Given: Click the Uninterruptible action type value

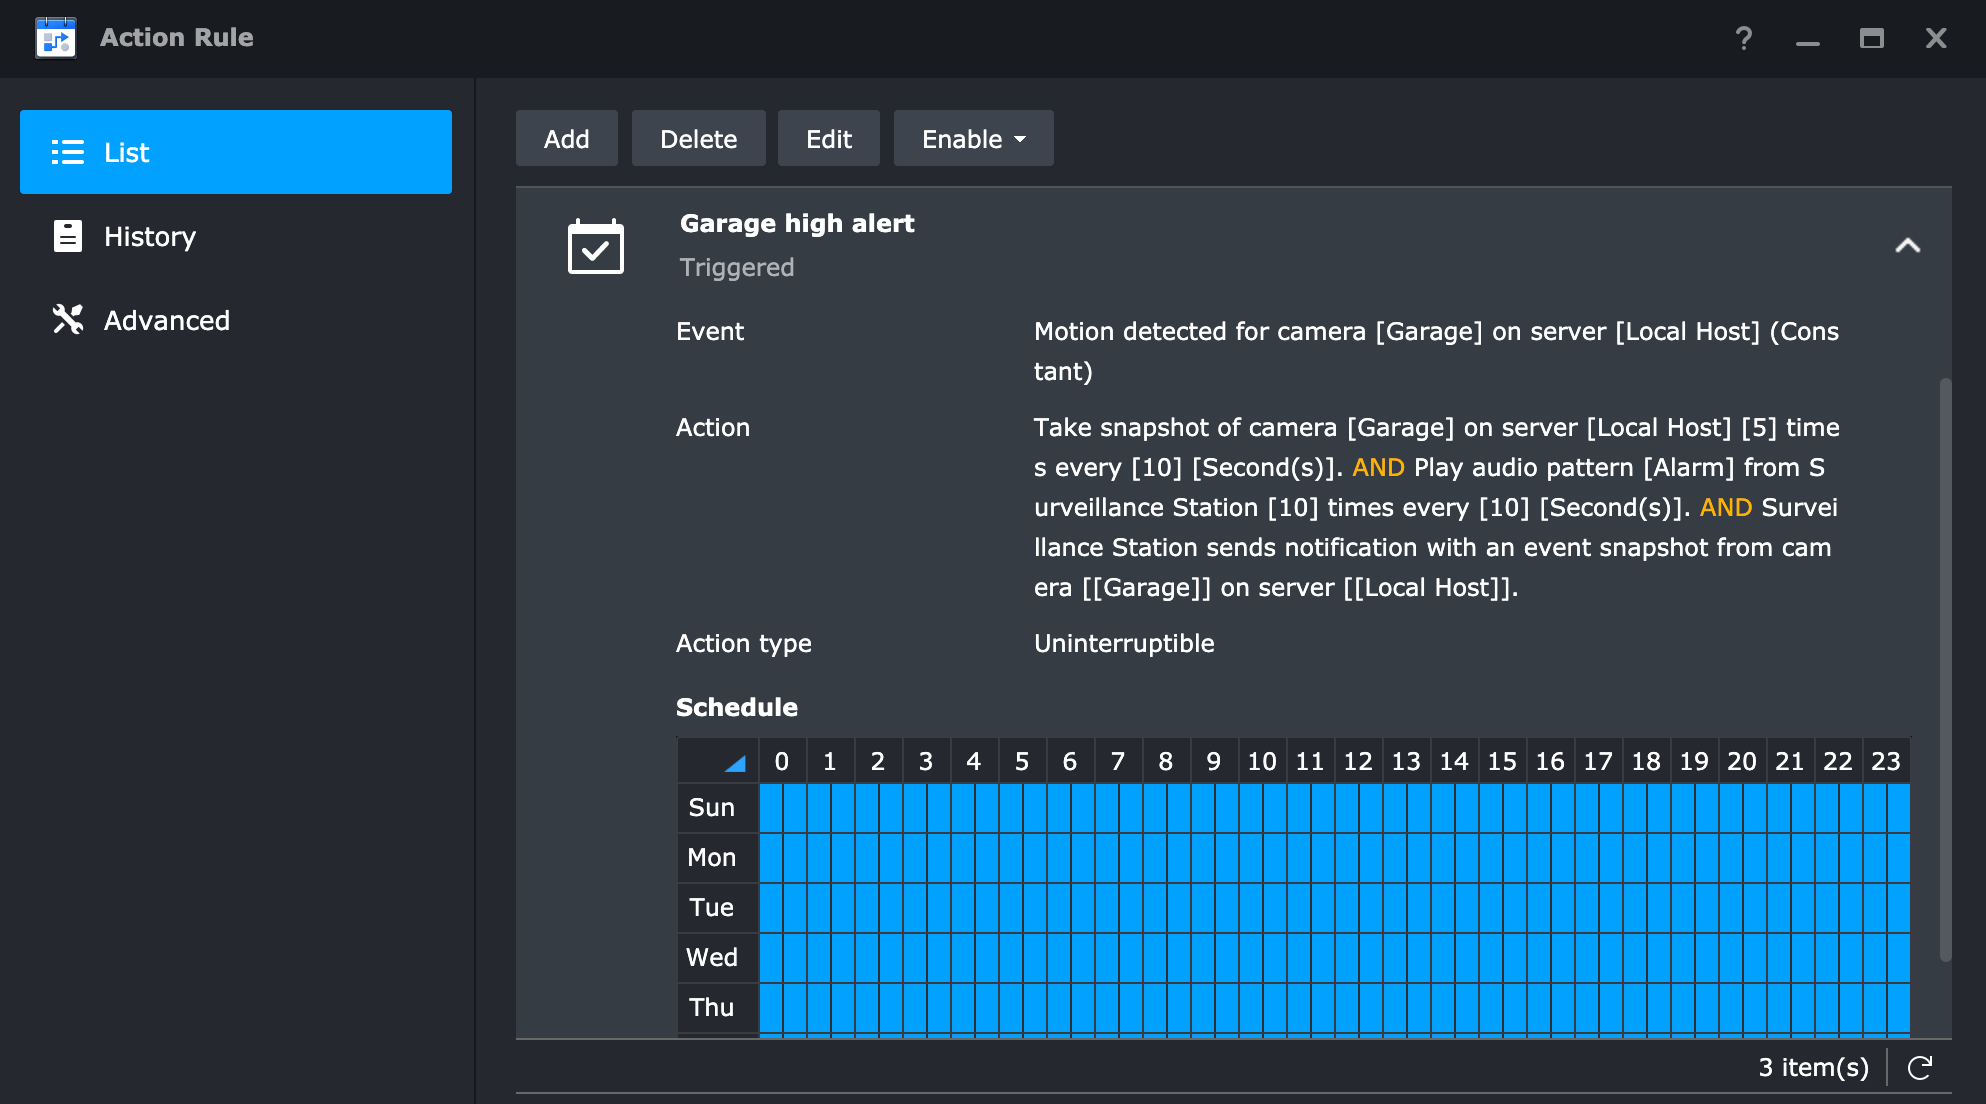Looking at the screenshot, I should [1124, 643].
